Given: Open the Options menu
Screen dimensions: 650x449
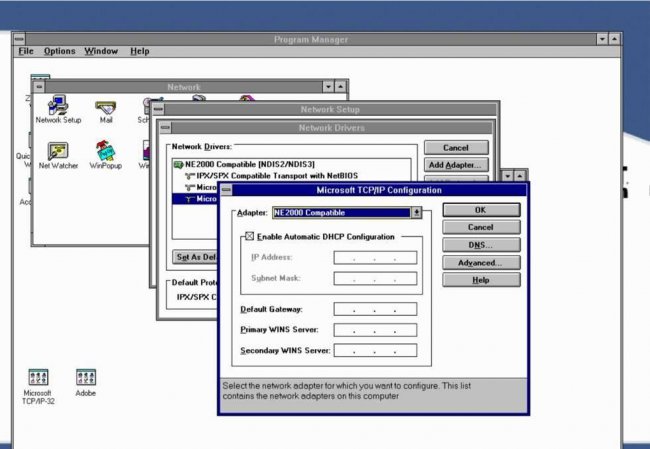Looking at the screenshot, I should [60, 51].
